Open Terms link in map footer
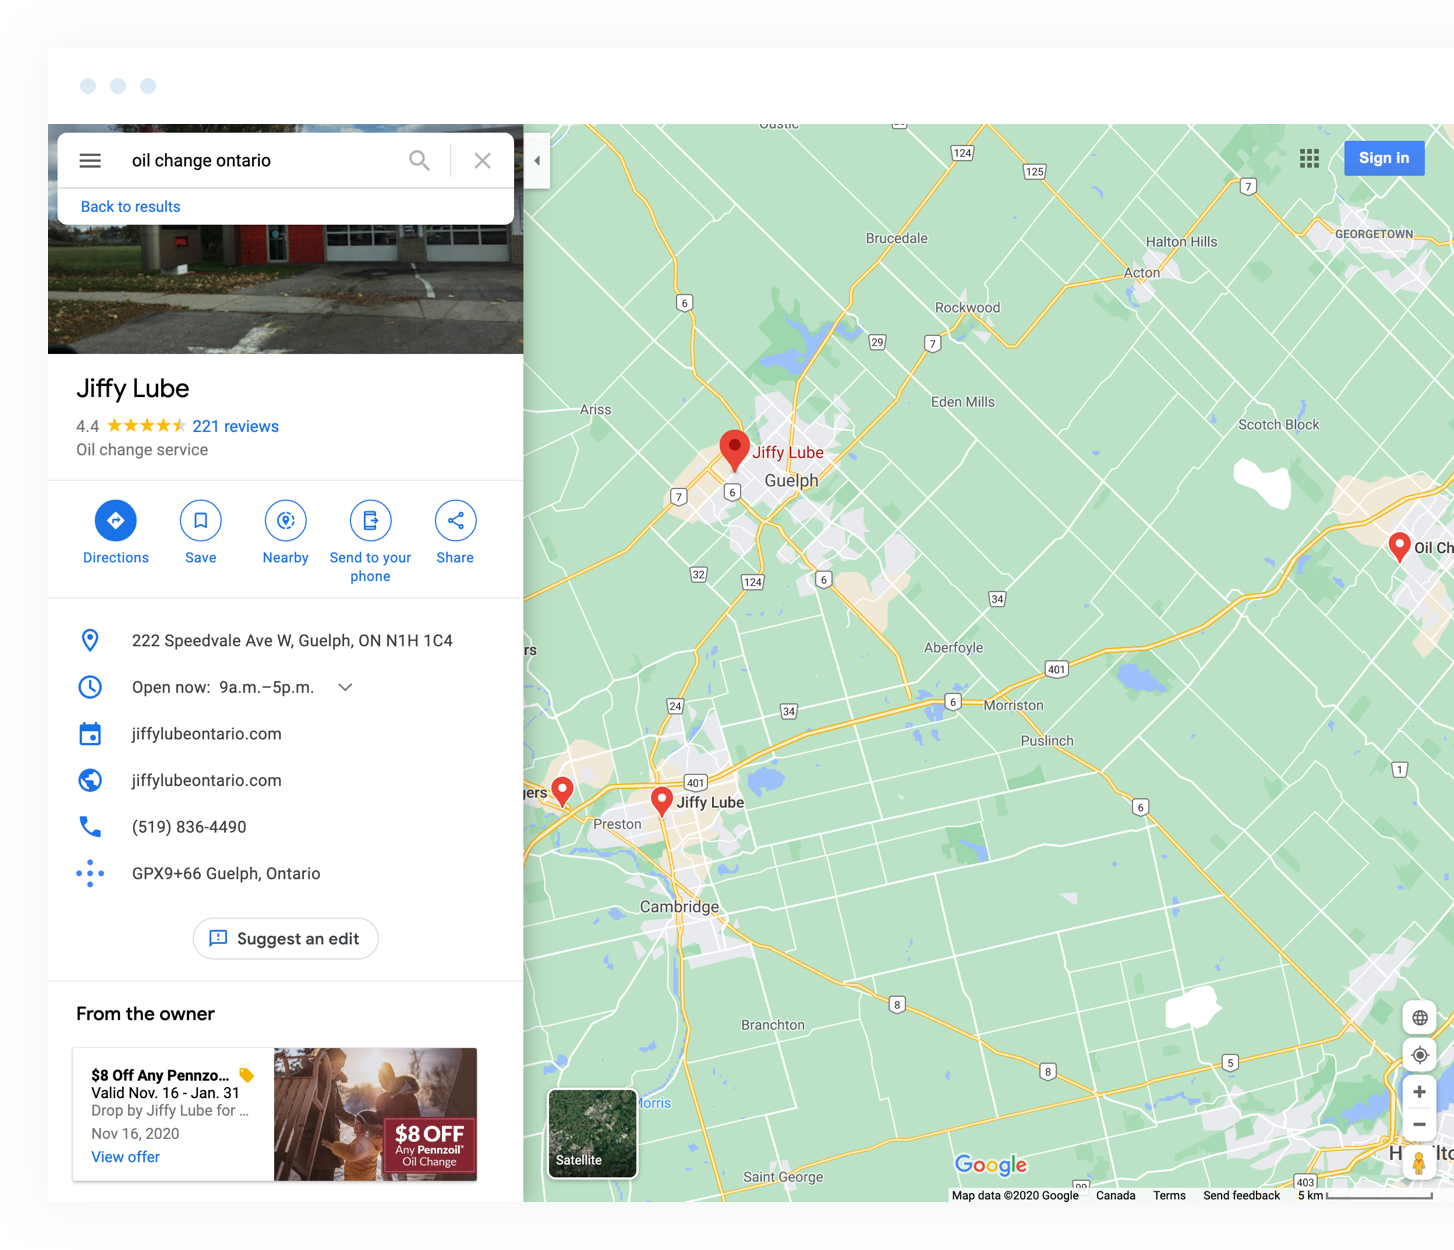 (x=1169, y=1195)
